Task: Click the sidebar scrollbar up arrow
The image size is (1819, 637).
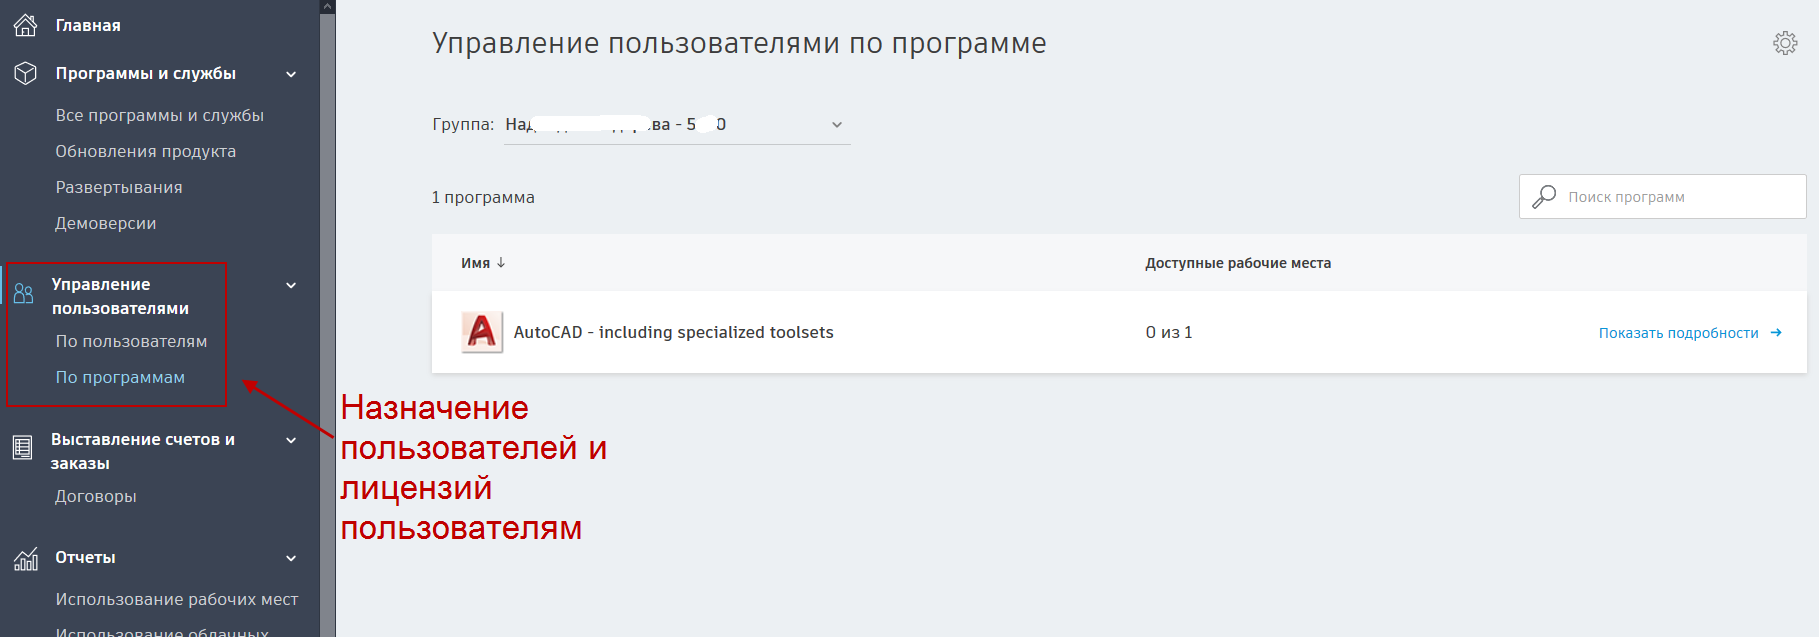Action: pyautogui.click(x=327, y=6)
